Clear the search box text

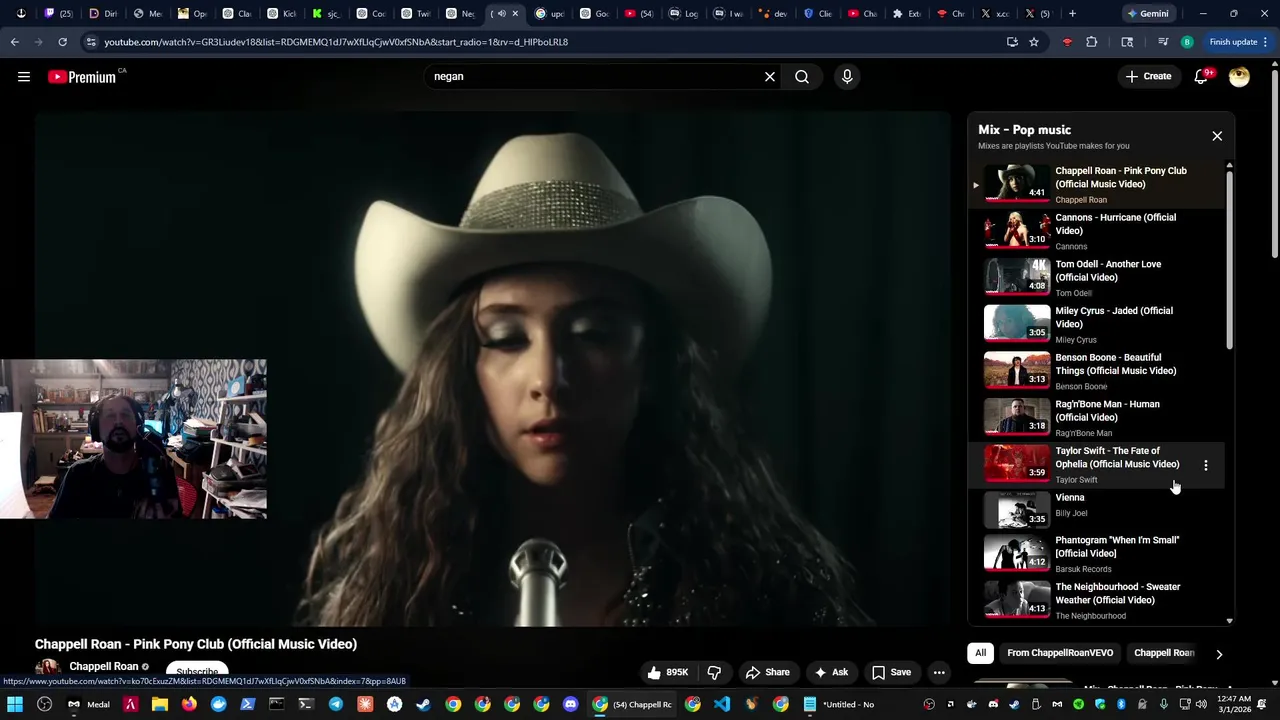(x=770, y=77)
